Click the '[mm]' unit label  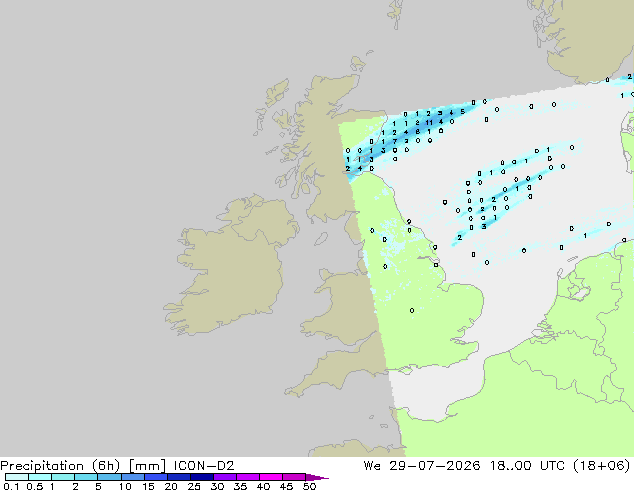coord(147,466)
